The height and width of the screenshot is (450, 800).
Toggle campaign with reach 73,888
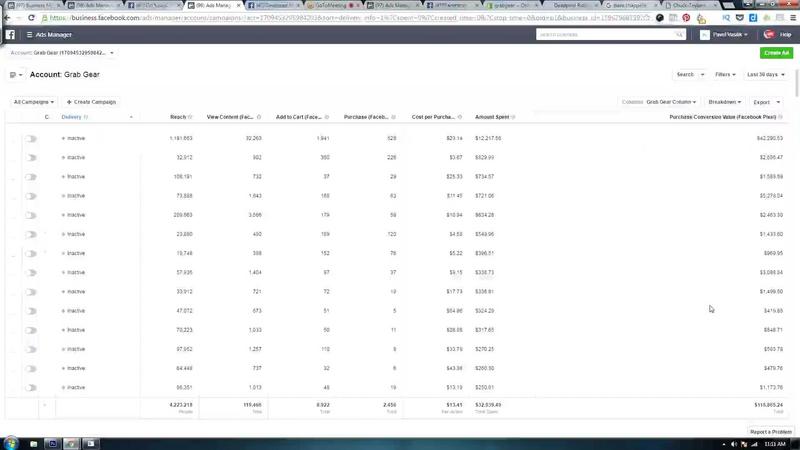[x=31, y=196]
